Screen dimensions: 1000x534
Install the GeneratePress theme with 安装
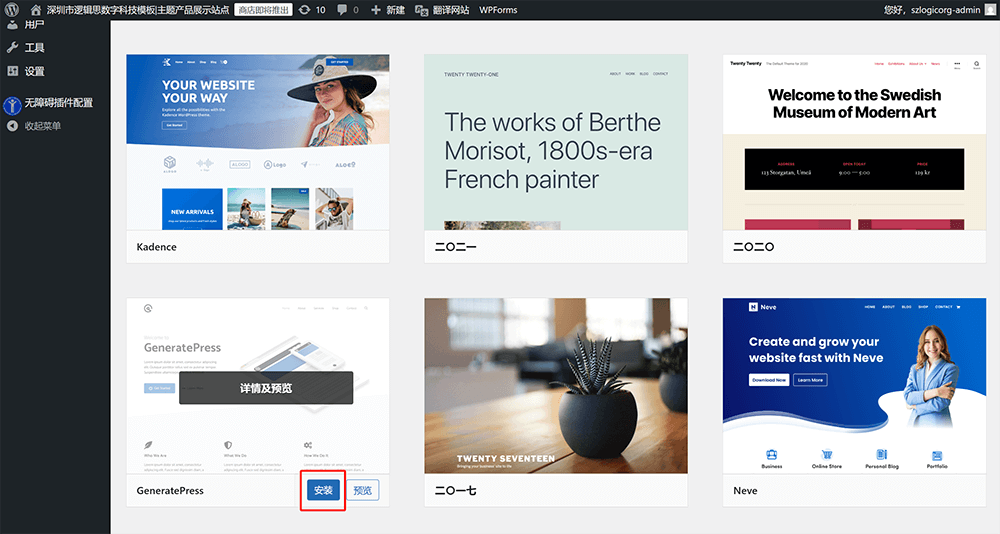tap(323, 490)
